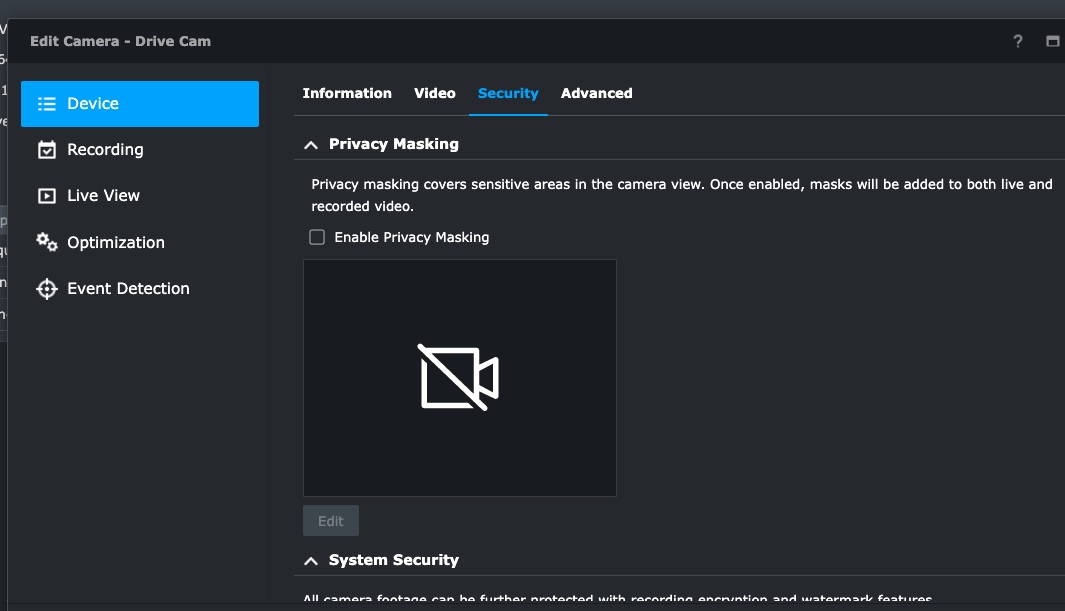The image size is (1065, 611).
Task: Switch to the Information tab
Action: (x=347, y=93)
